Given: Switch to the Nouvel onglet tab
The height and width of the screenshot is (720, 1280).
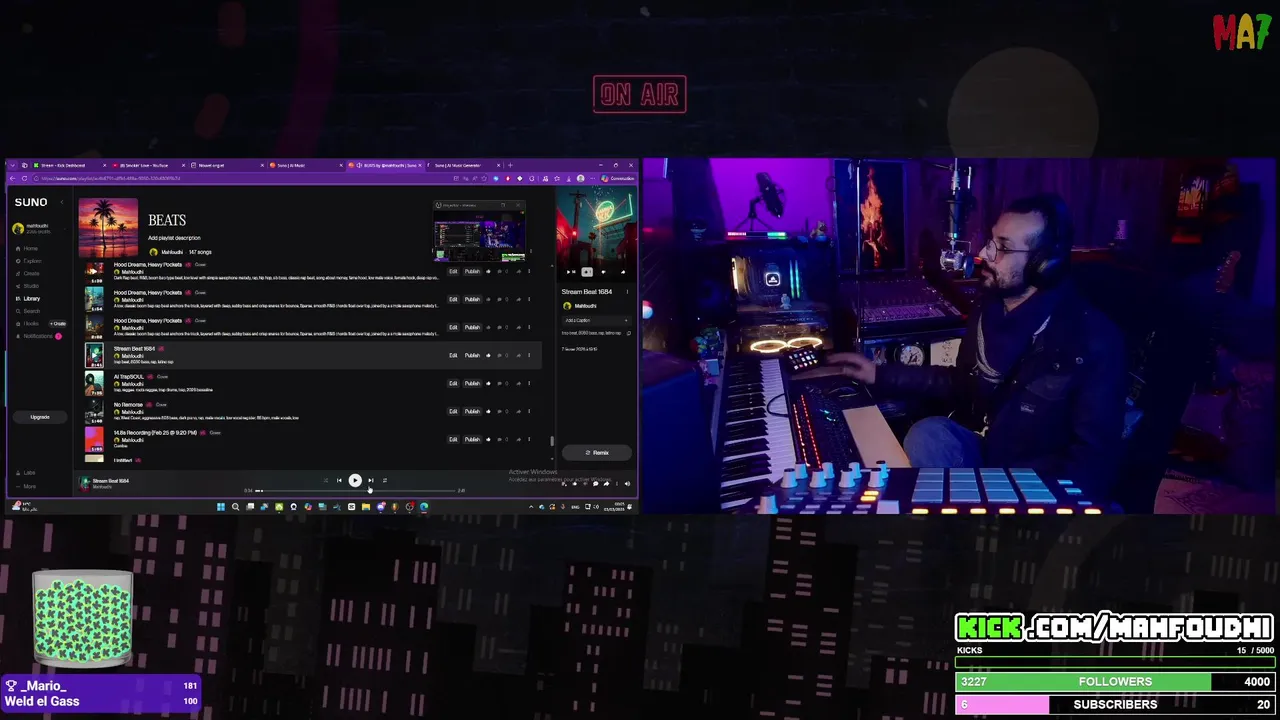Looking at the screenshot, I should pyautogui.click(x=227, y=165).
